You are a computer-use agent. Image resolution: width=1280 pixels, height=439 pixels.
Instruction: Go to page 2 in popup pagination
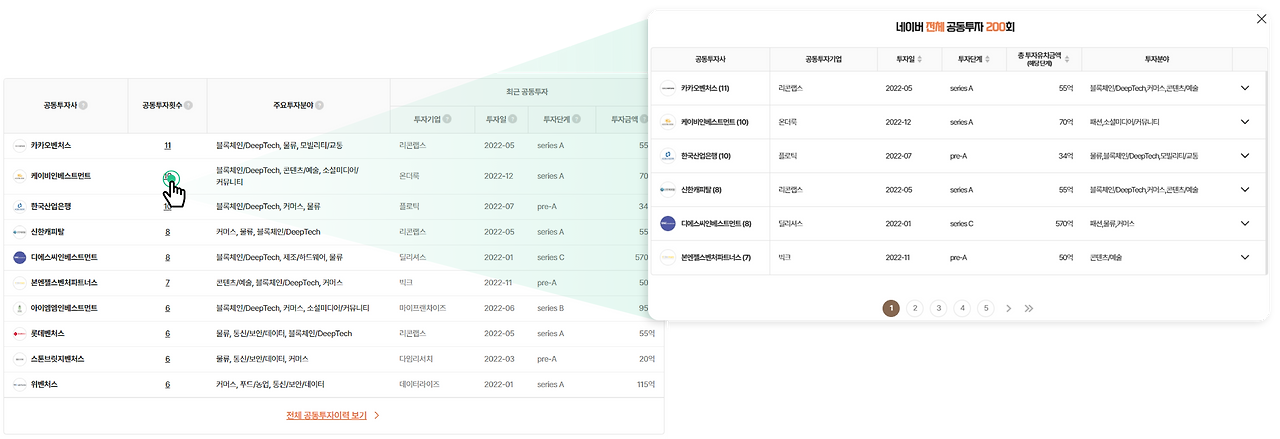click(x=914, y=308)
